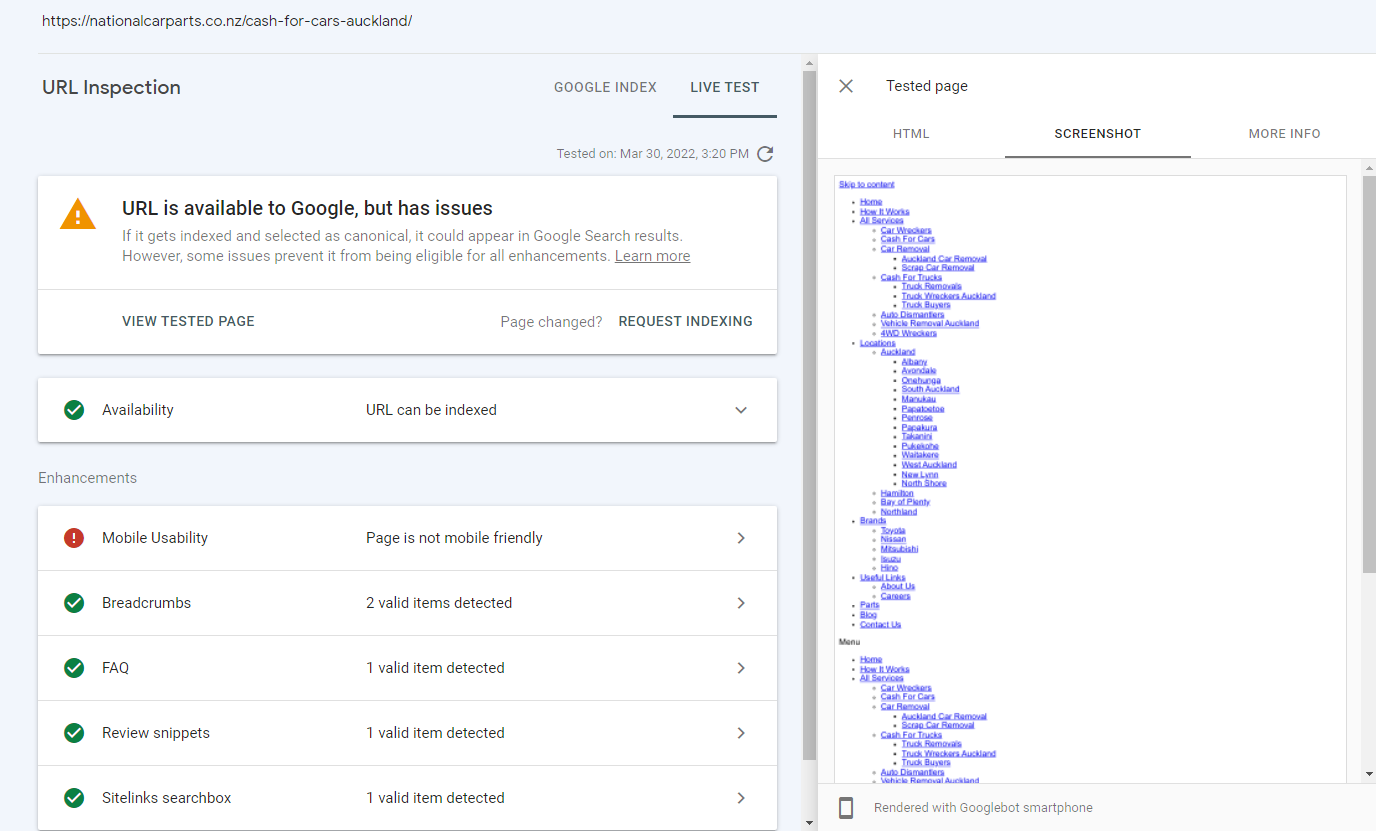Screen dimensions: 1376x831
Task: Click the green checkmark beside Sitelinks searchbox
Action: pyautogui.click(x=74, y=798)
